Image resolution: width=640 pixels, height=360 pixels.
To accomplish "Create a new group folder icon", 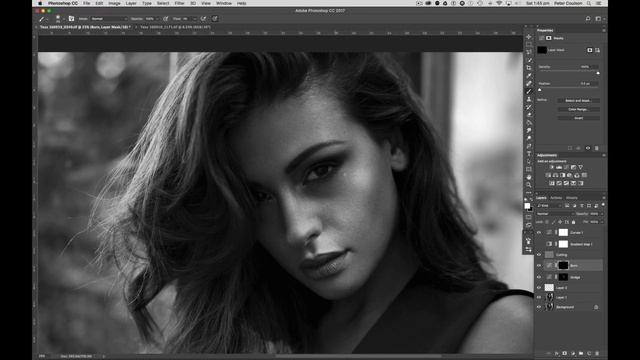I will tap(581, 353).
